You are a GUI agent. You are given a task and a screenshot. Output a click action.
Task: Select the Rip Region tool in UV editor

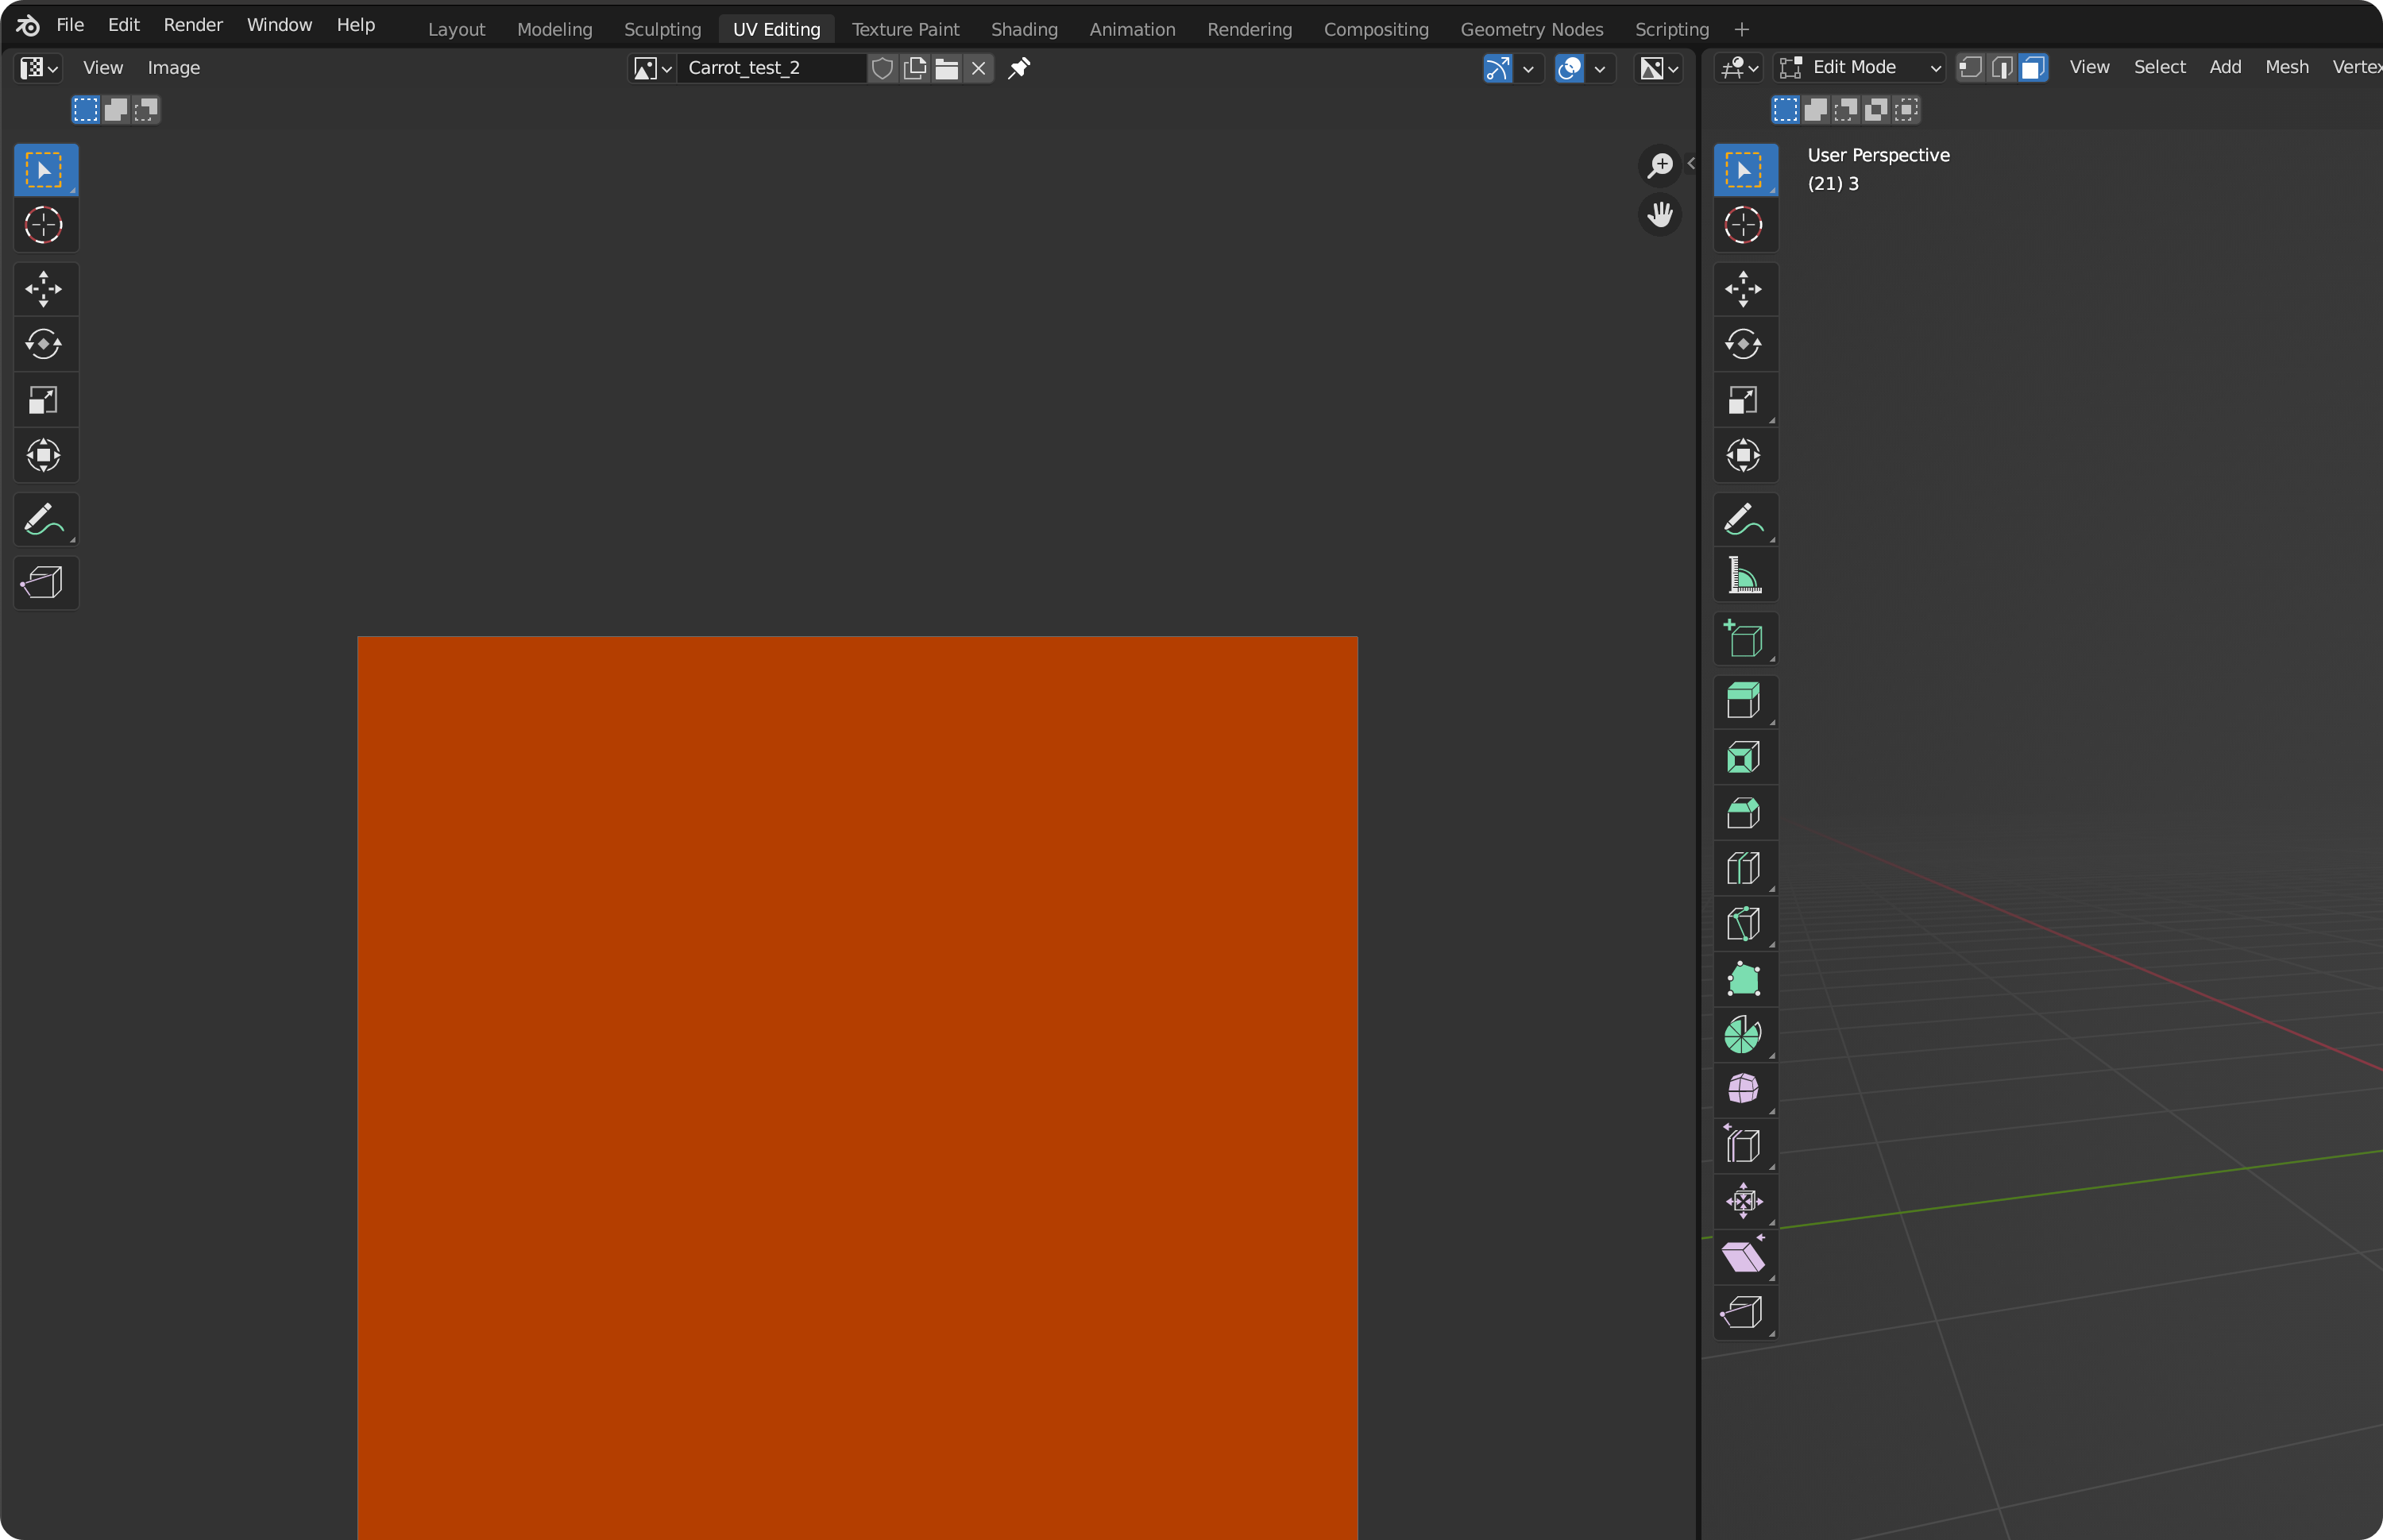click(44, 582)
